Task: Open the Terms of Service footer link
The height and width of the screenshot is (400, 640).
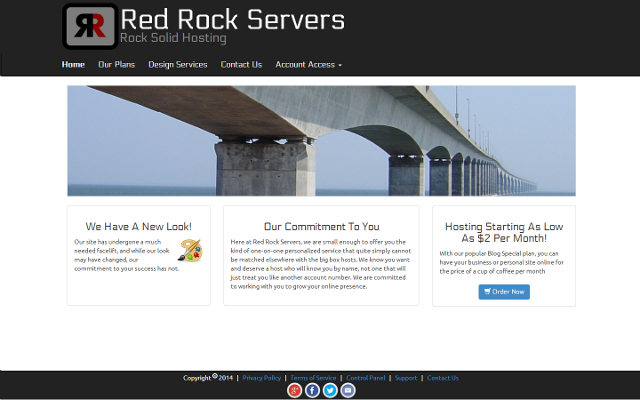Action: point(313,378)
